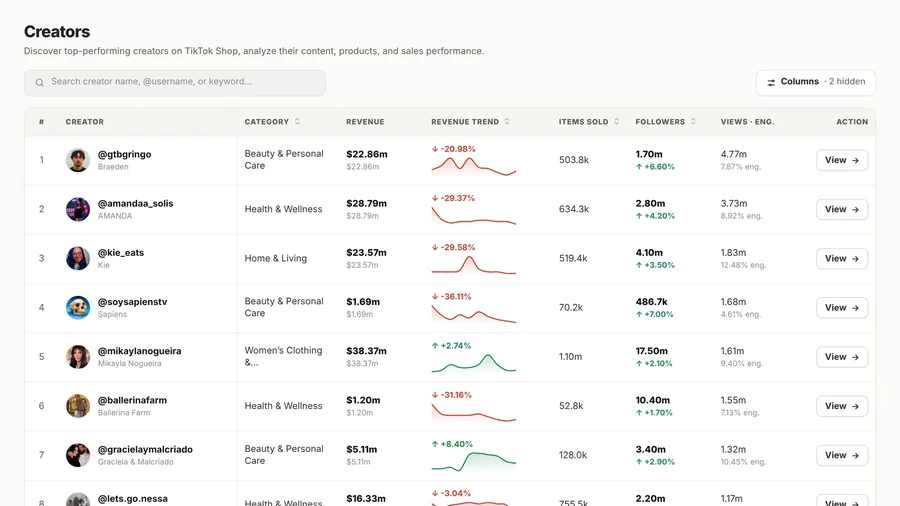Viewport: 900px width, 506px height.
Task: Click @gracielaymalcriado avatar
Action: click(x=77, y=455)
